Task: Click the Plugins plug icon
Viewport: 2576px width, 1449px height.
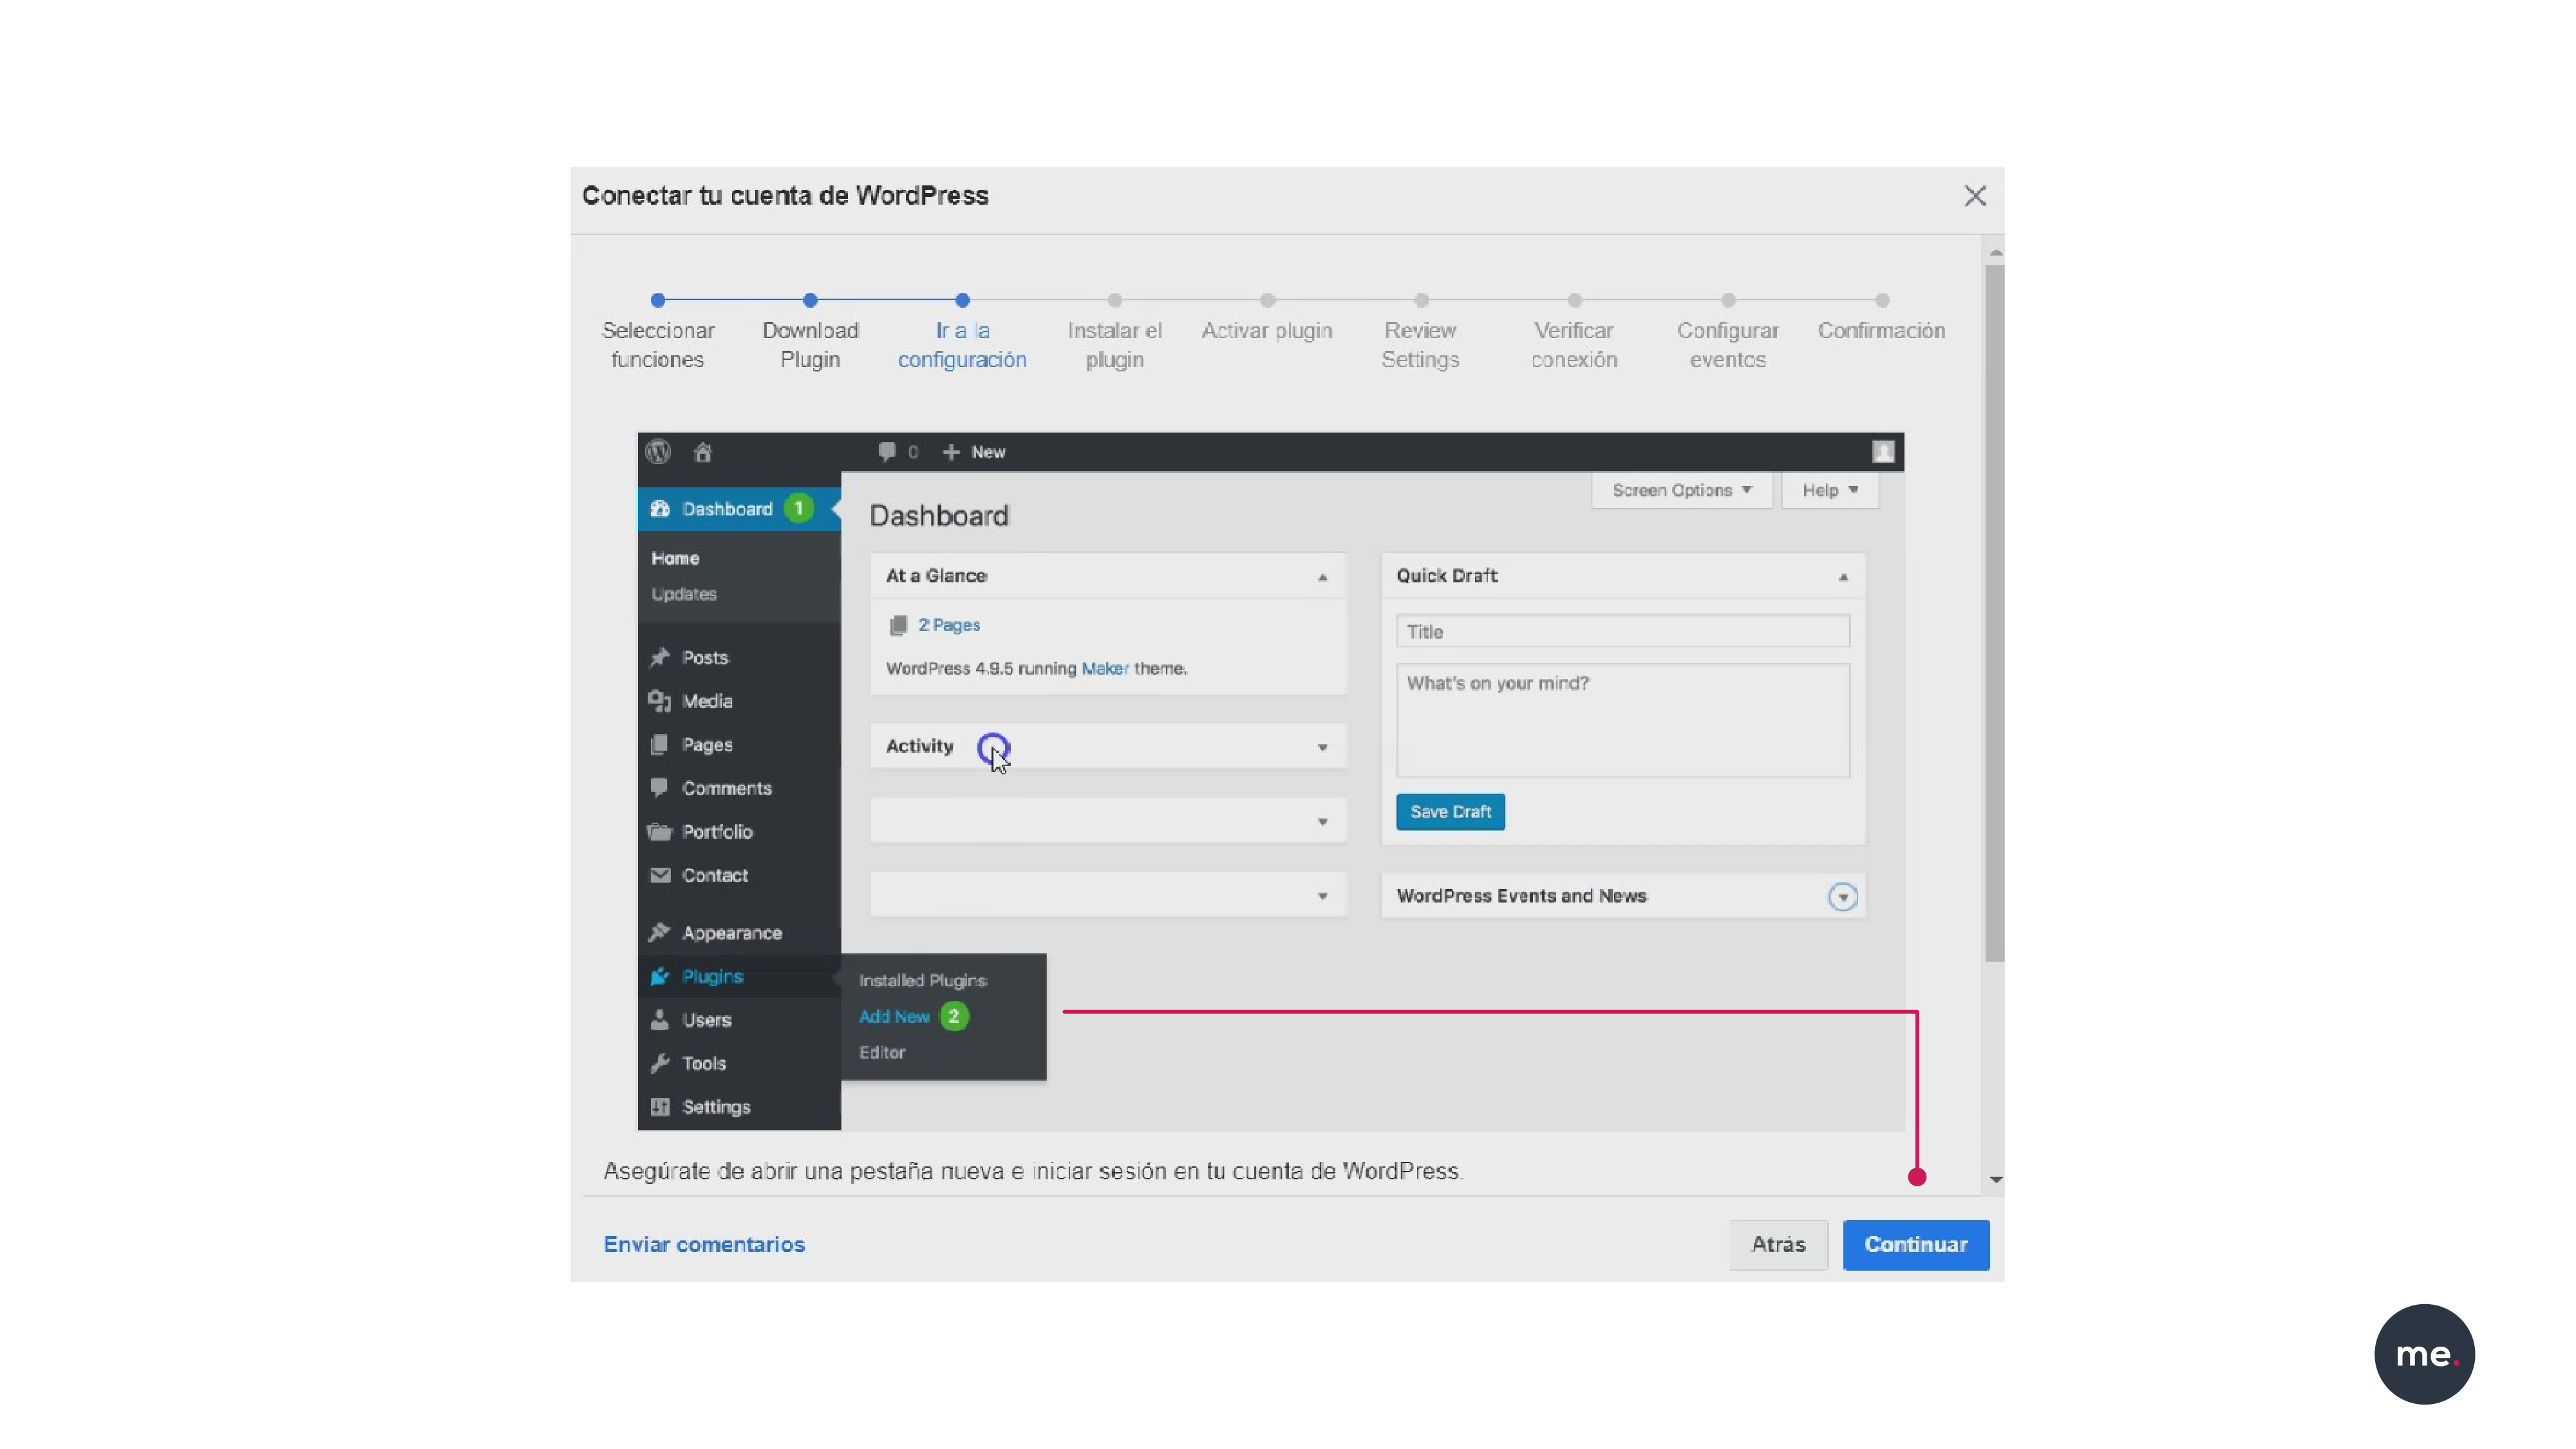Action: [659, 976]
